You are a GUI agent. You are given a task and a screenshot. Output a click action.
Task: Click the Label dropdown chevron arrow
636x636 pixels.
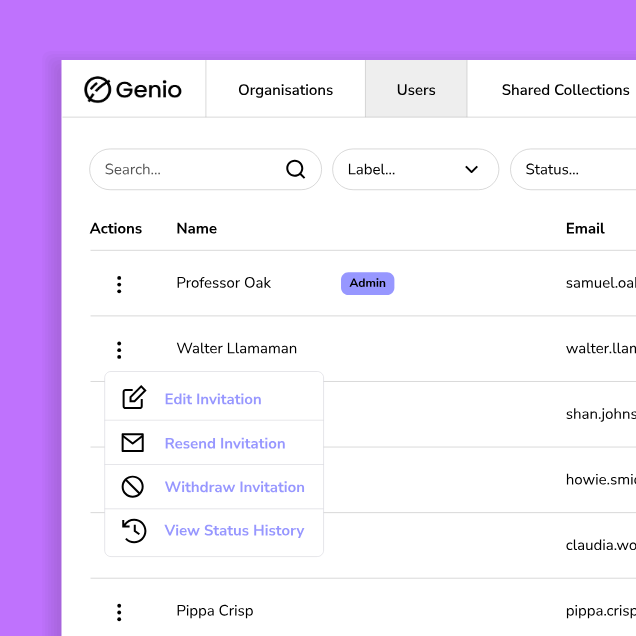coord(472,170)
